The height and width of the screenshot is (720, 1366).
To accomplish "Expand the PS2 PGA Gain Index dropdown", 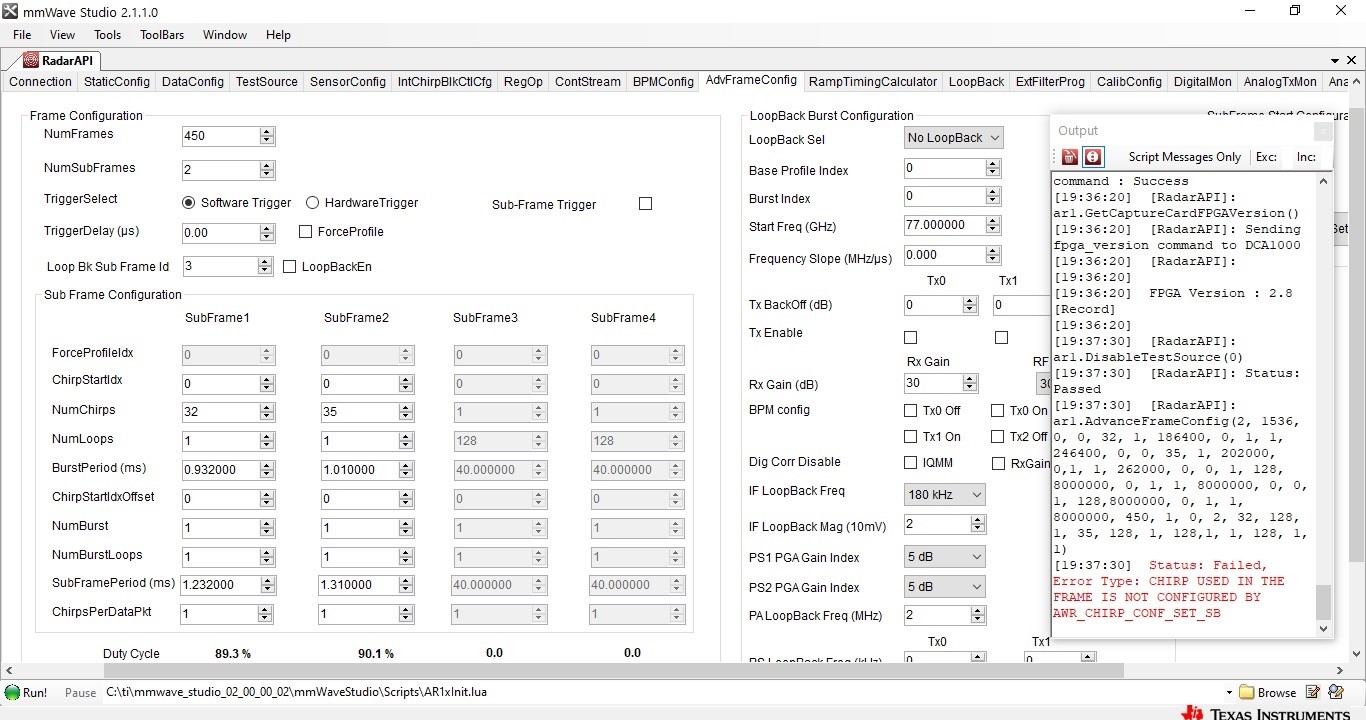I will pyautogui.click(x=944, y=587).
